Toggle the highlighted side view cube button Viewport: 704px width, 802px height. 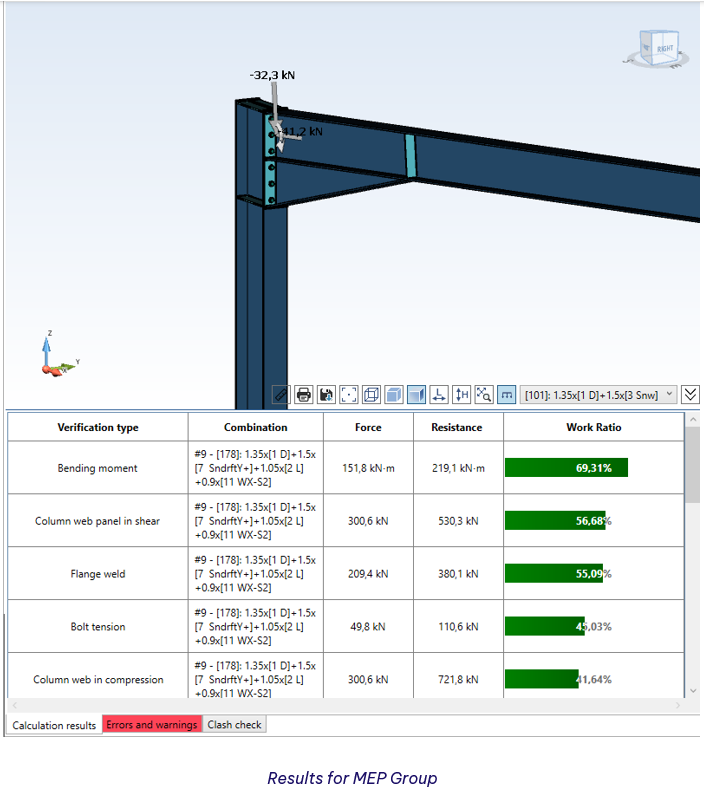pyautogui.click(x=417, y=395)
